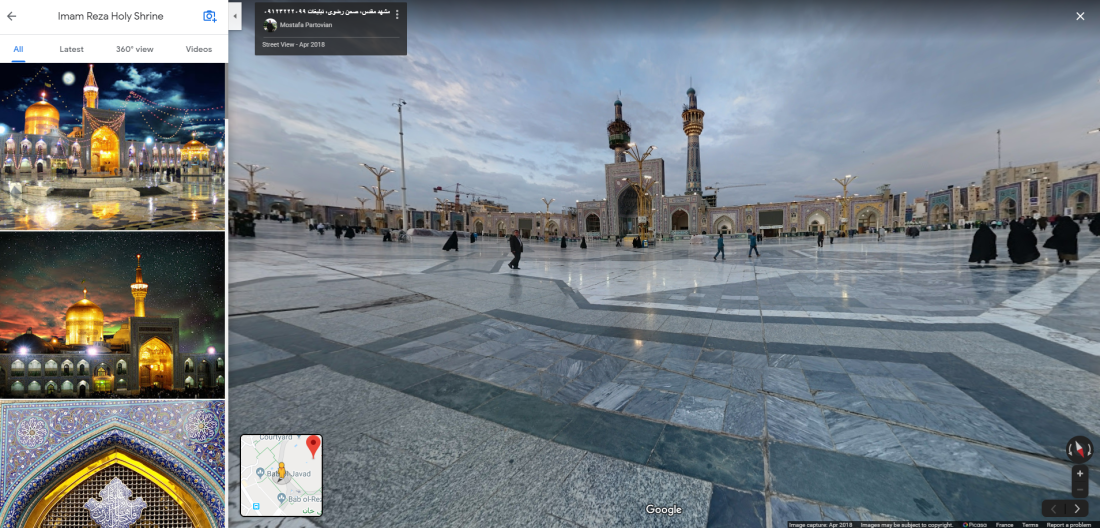Image resolution: width=1100 pixels, height=528 pixels.
Task: Switch to the Latest tab
Action: click(x=72, y=49)
